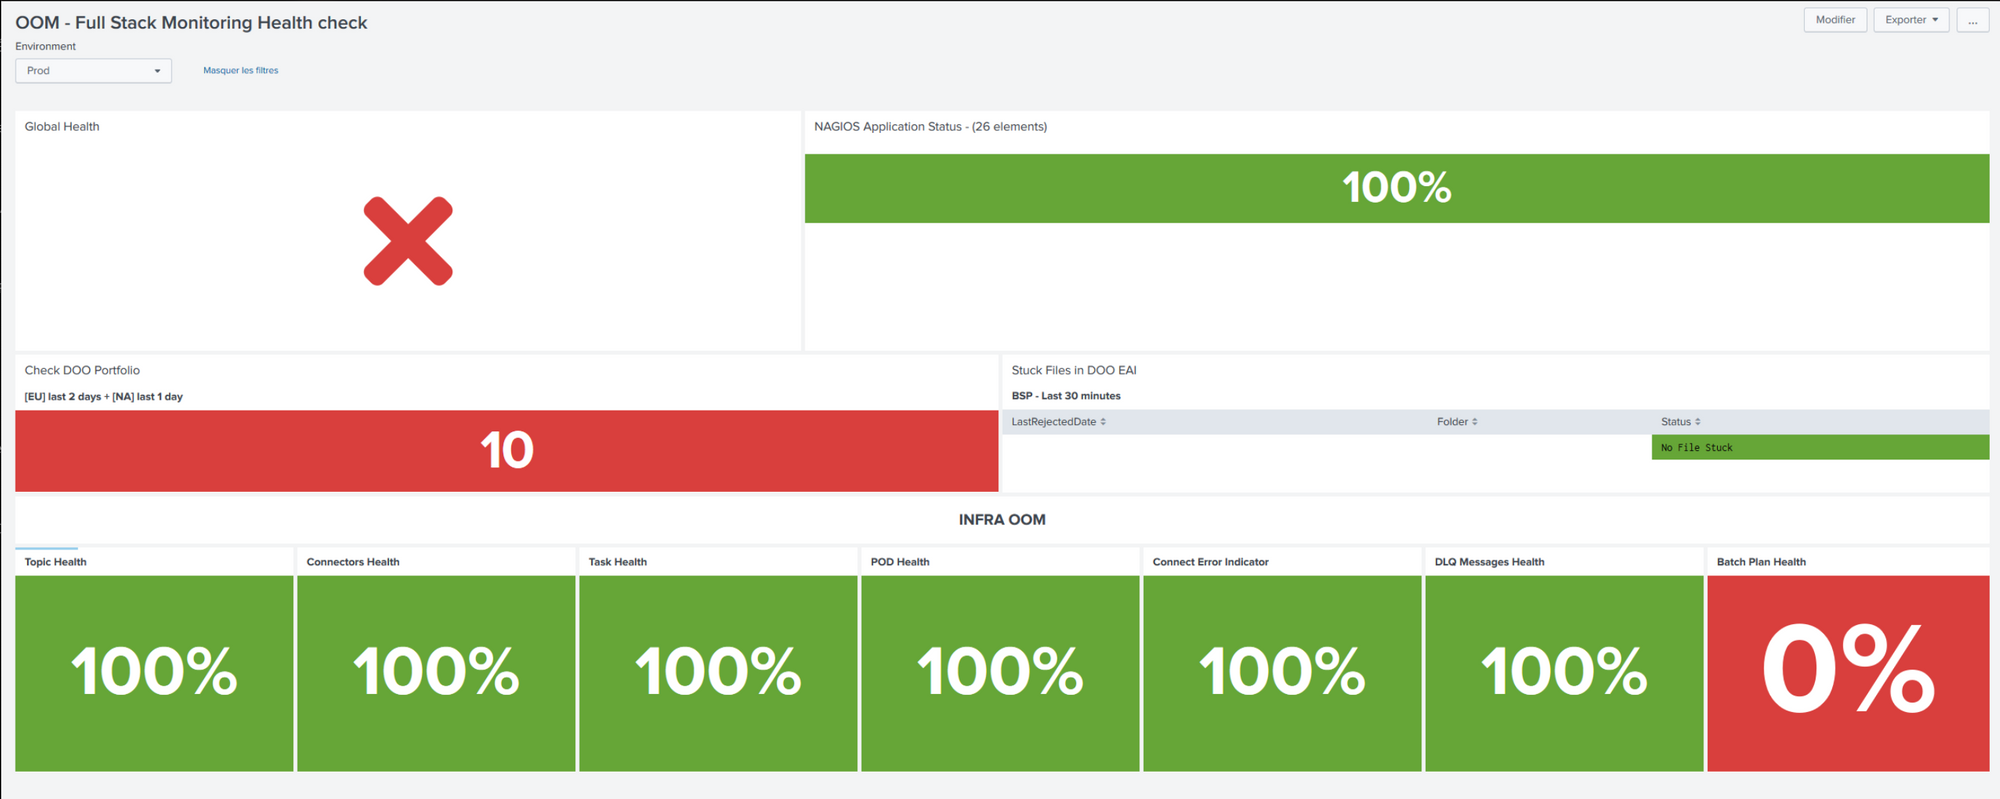Click the NAGIOS Application Status panel title

(x=930, y=127)
